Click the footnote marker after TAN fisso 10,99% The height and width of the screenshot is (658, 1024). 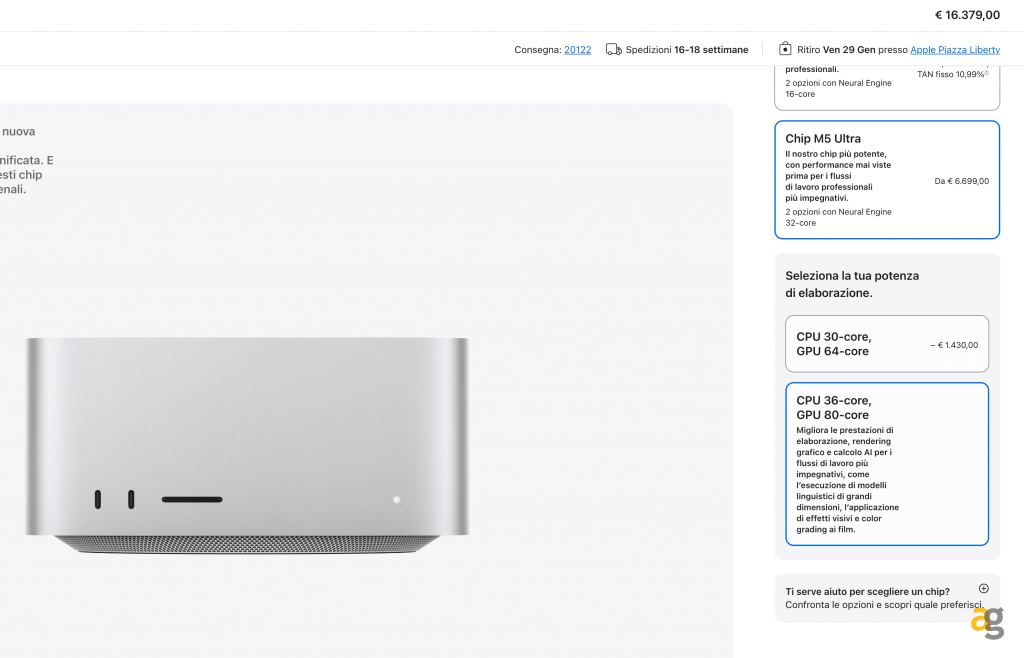[987, 72]
